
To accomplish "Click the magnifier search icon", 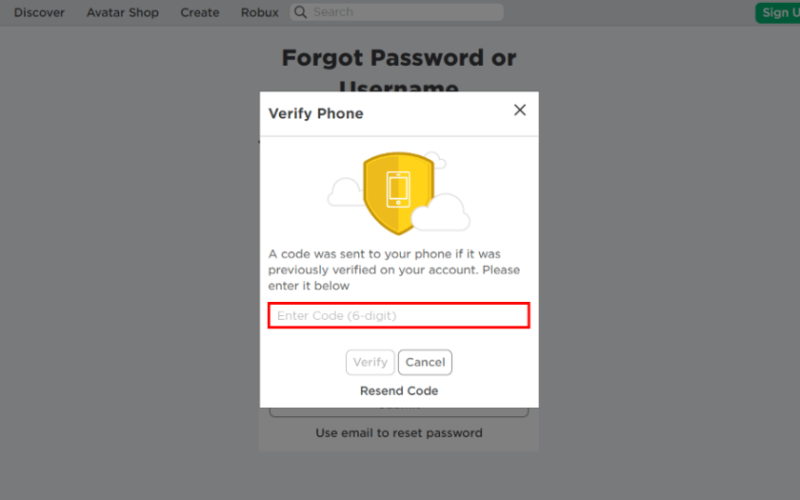I will (301, 12).
